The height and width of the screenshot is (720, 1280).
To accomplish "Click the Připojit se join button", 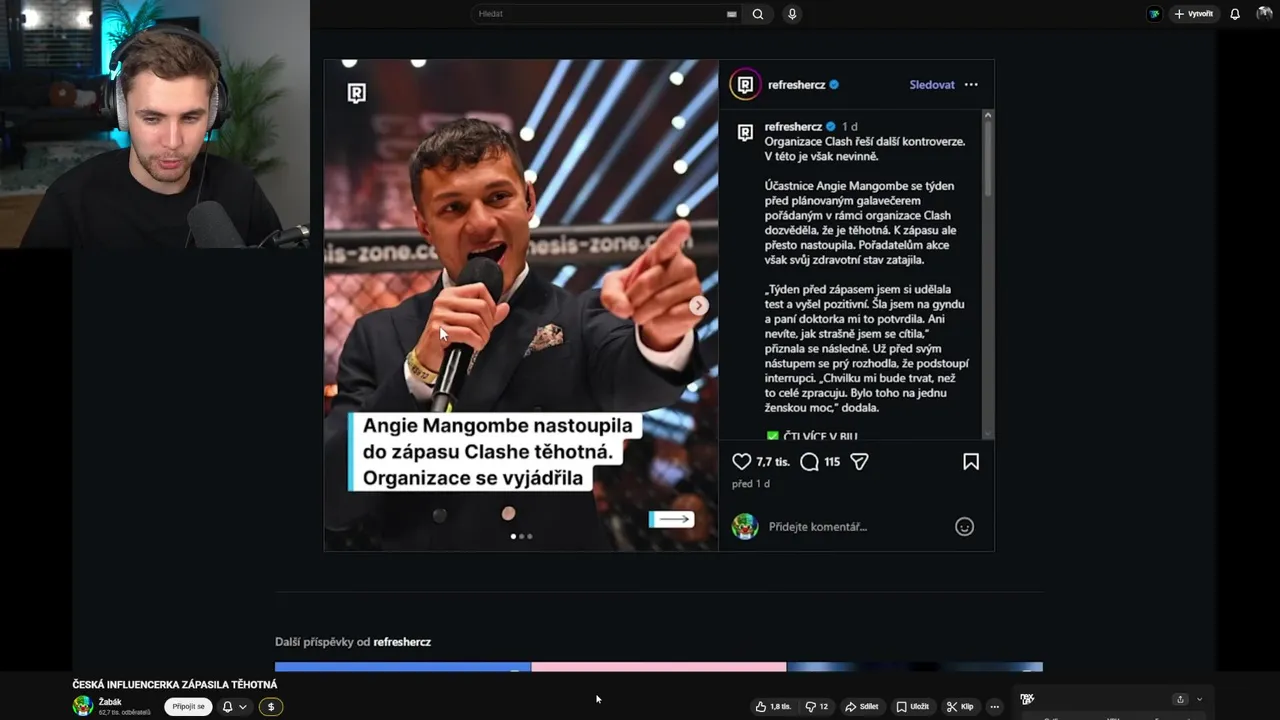I will [x=188, y=706].
